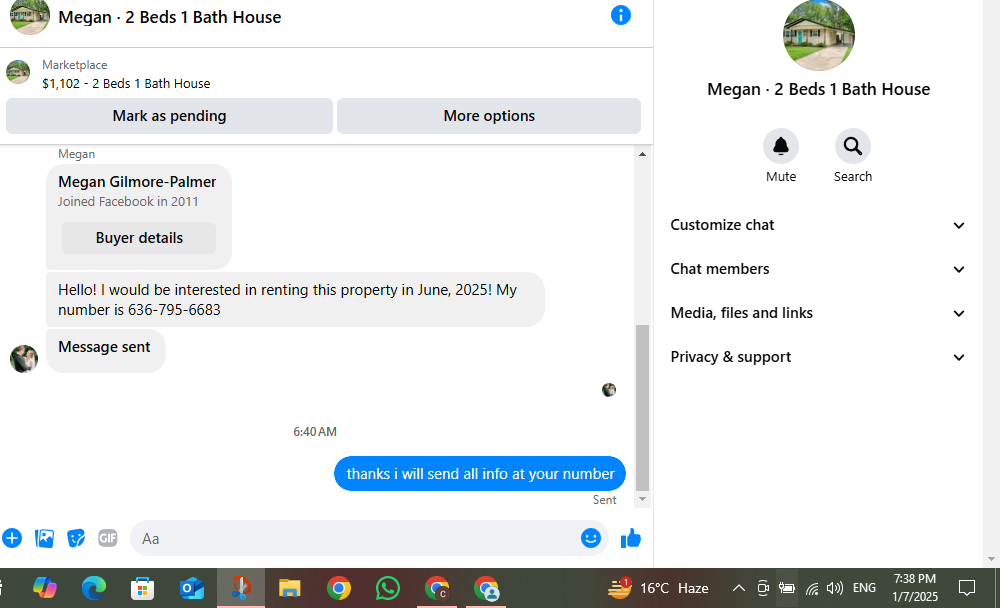Open More options for the listing
This screenshot has width=1000, height=608.
pos(489,116)
